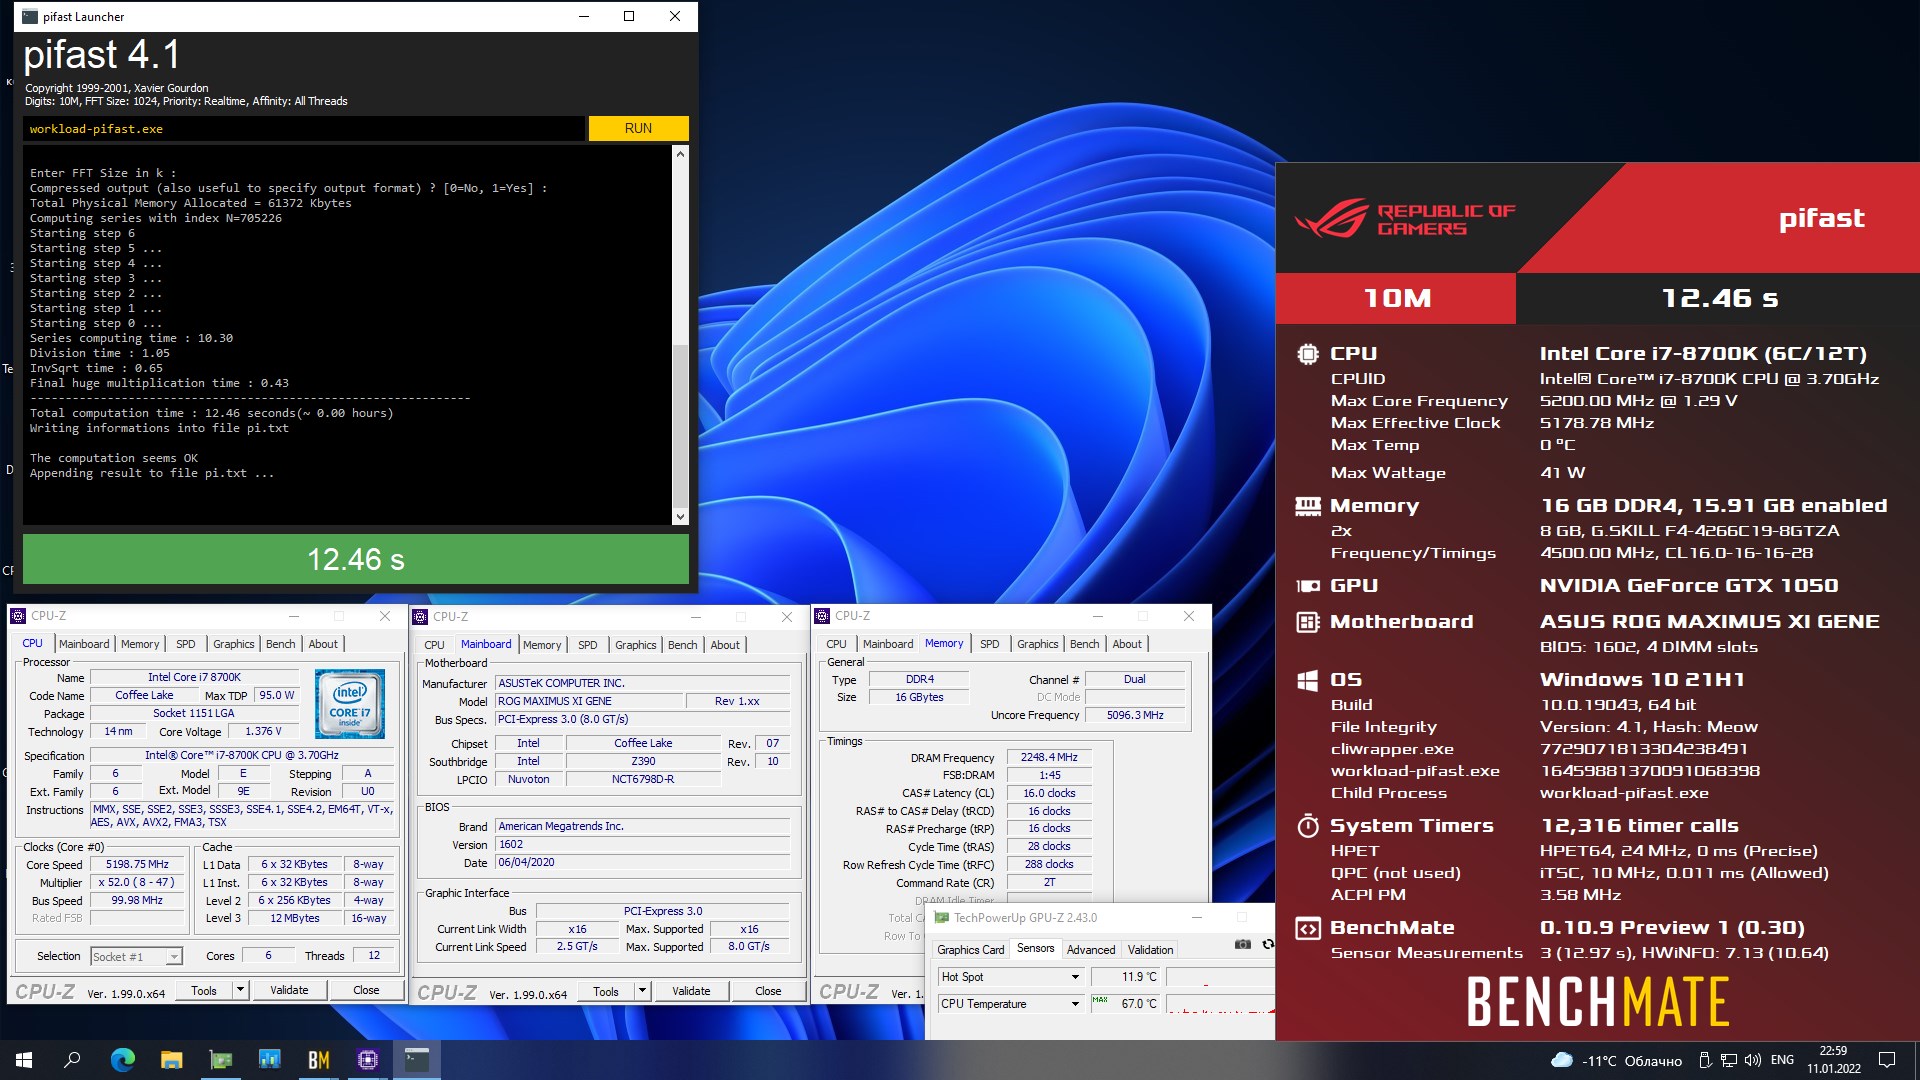Open Mainboard tab in left CPU-Z window
Screen dimensions: 1920x1080
[84, 644]
